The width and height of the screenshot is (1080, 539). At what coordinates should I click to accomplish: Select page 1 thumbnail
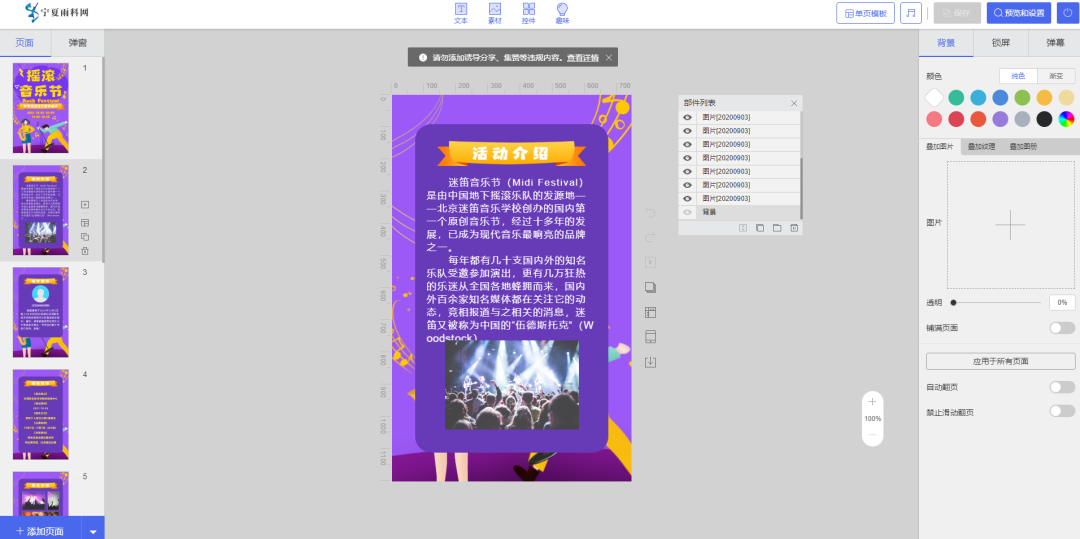tap(41, 108)
